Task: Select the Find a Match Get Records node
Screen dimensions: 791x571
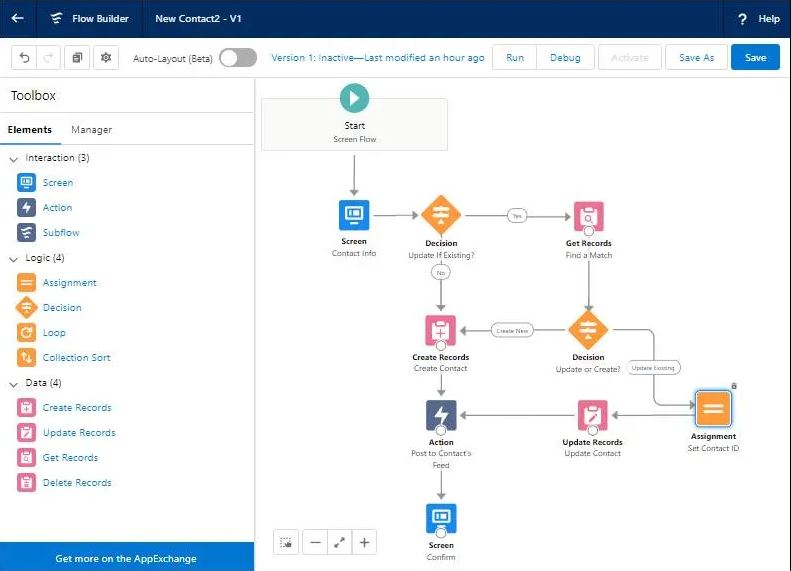Action: pos(589,217)
